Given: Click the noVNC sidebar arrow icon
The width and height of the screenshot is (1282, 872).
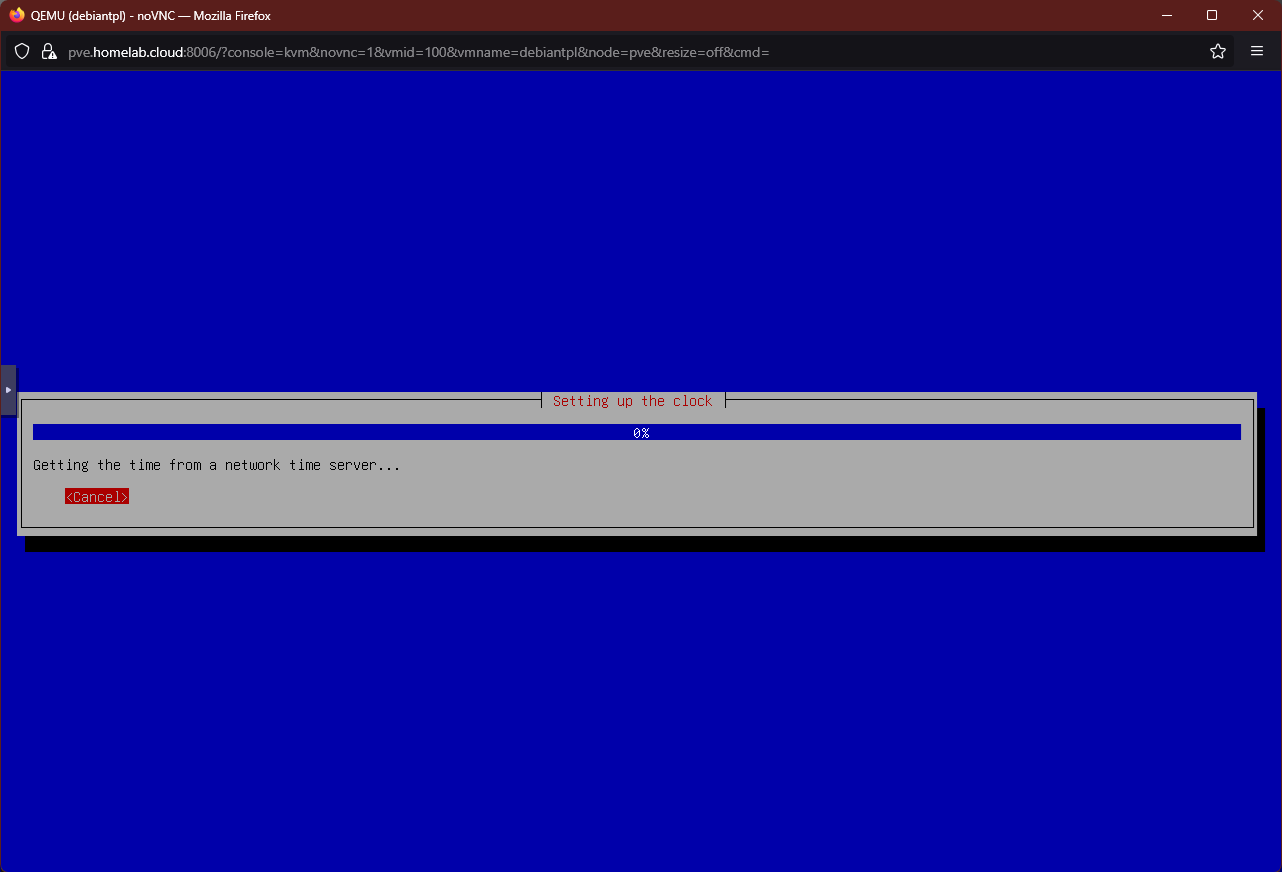Looking at the screenshot, I should (8, 389).
